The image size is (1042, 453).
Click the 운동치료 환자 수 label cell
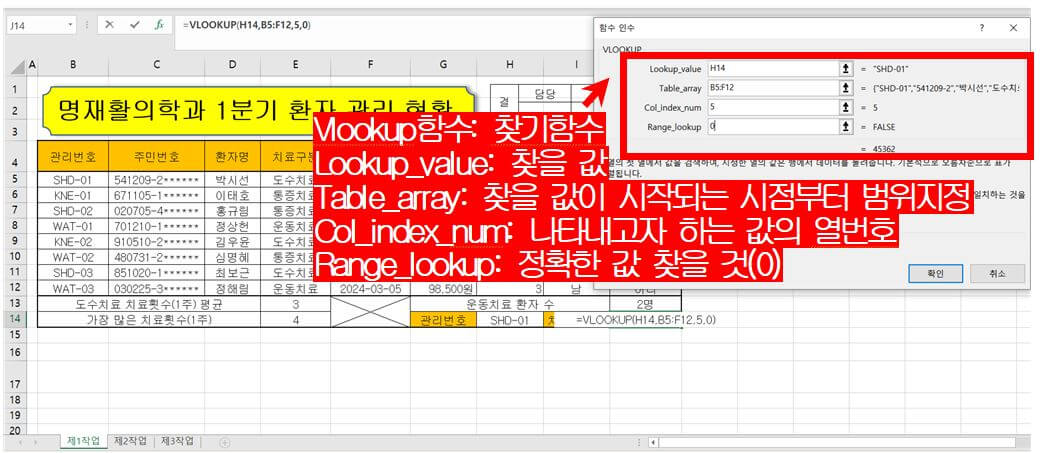(510, 304)
